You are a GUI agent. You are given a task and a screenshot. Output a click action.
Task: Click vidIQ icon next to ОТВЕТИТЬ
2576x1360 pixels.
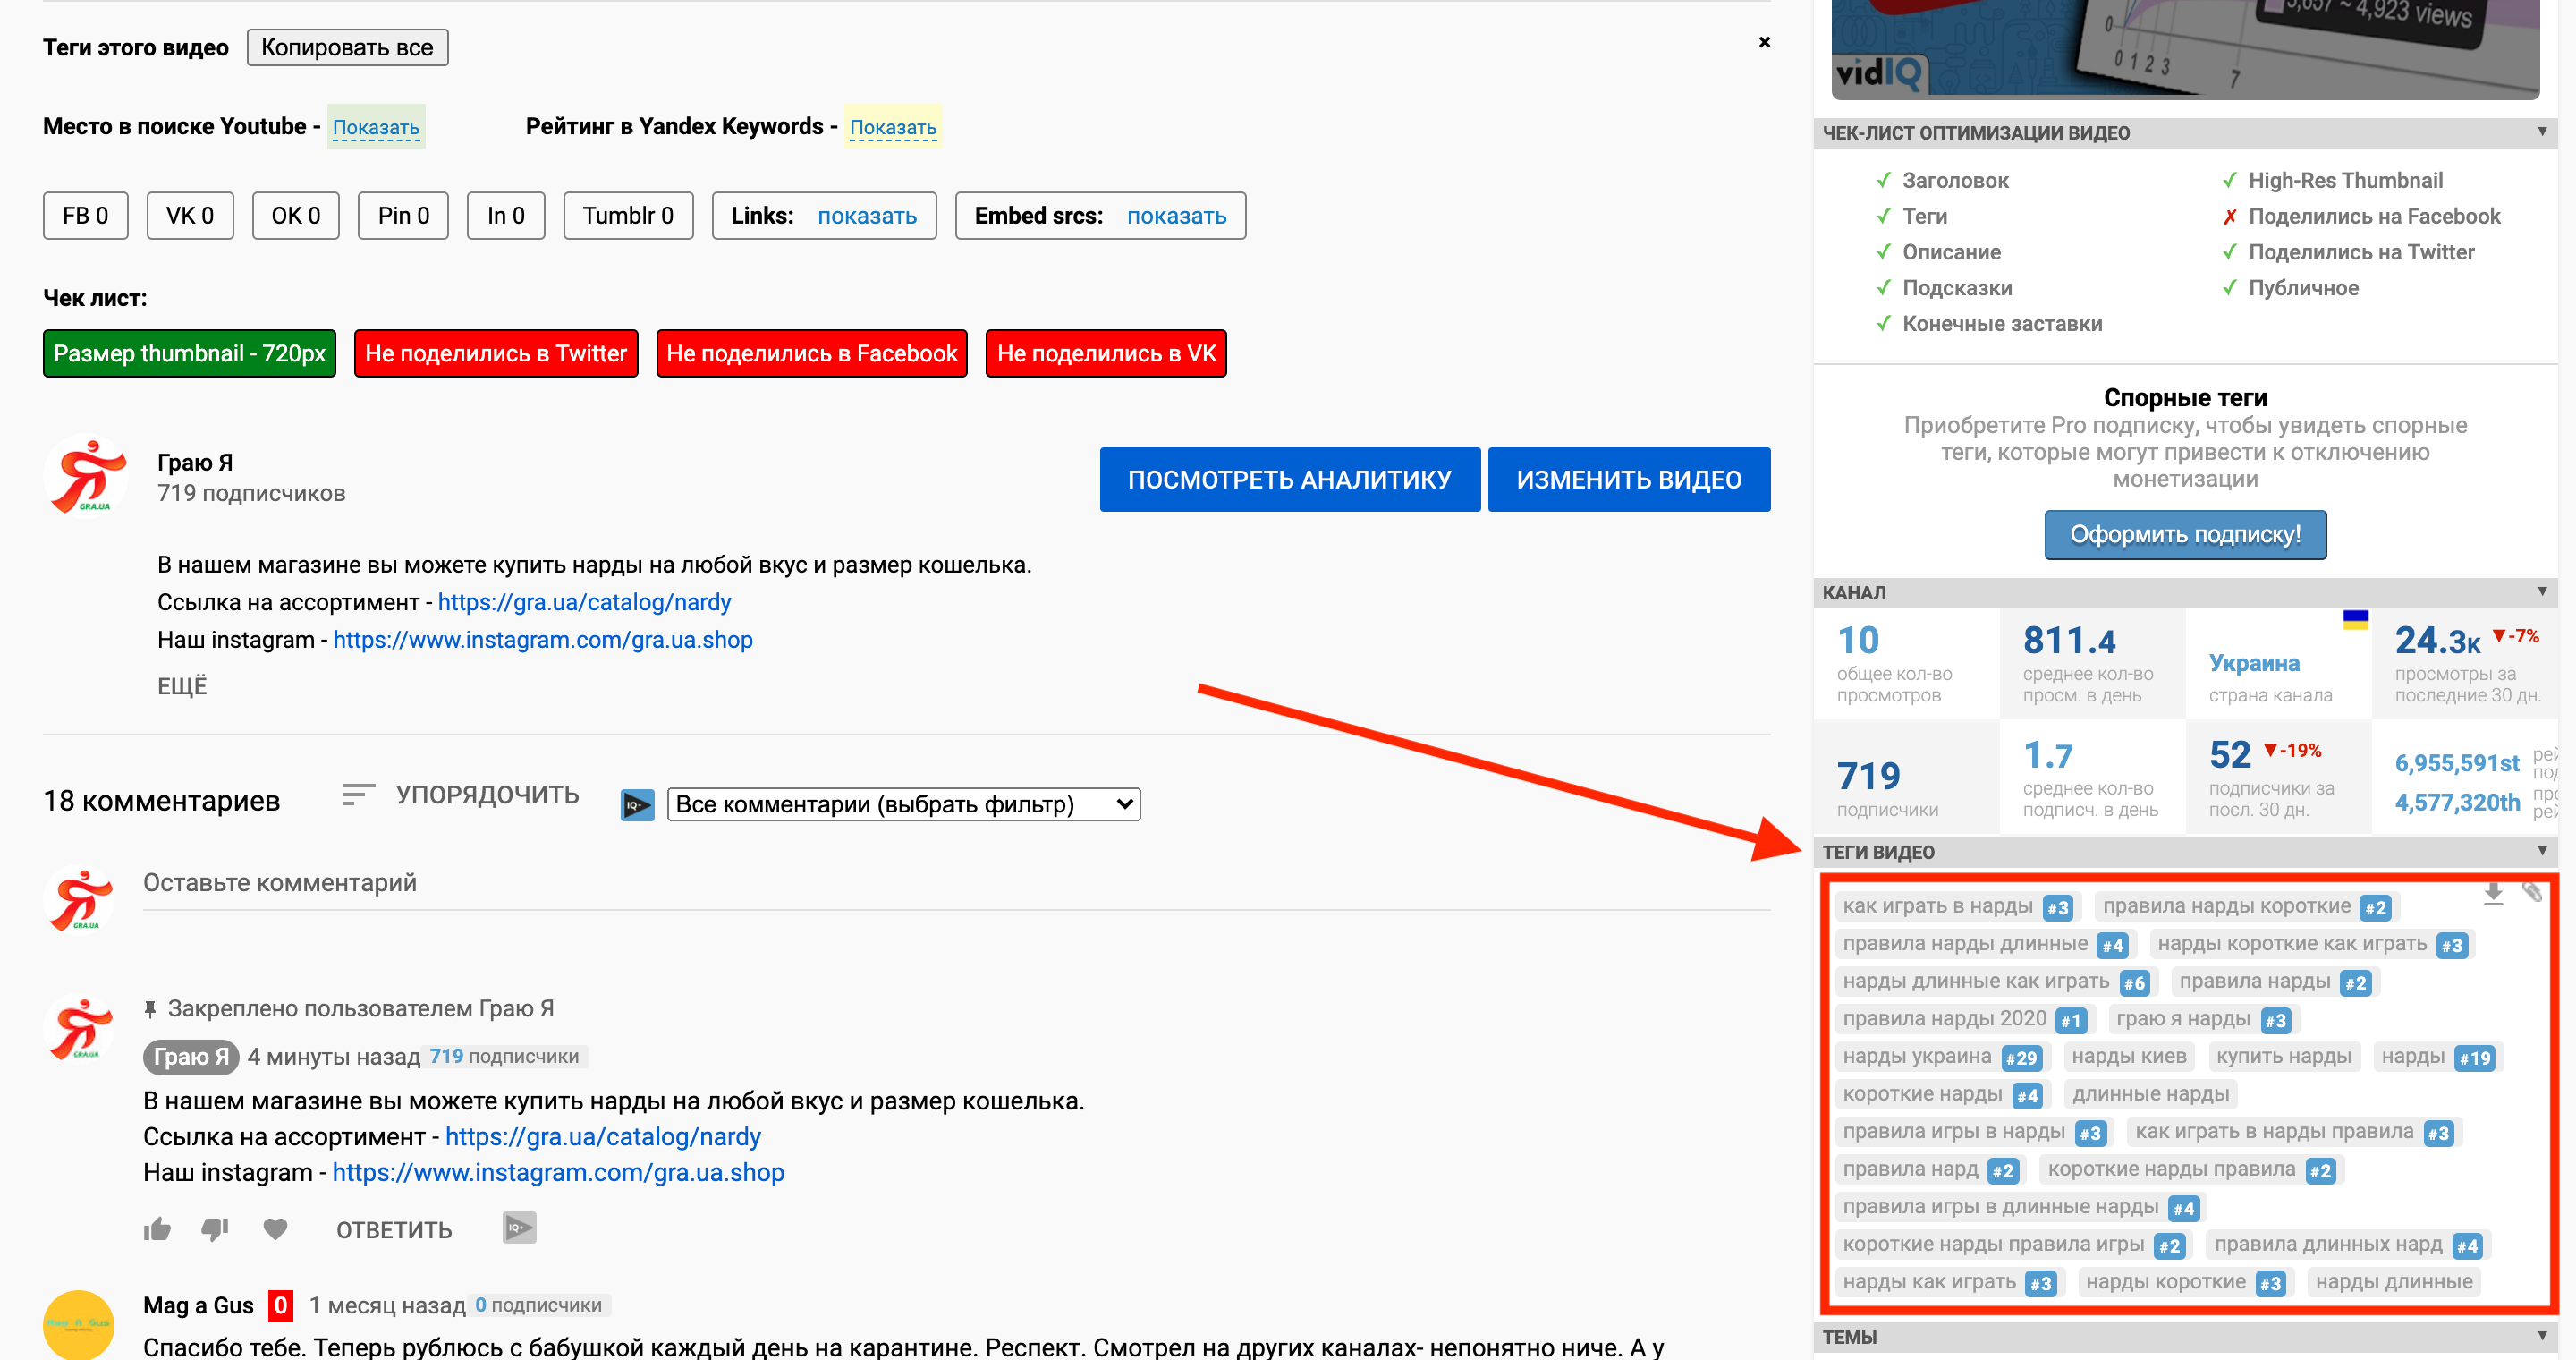point(519,1227)
